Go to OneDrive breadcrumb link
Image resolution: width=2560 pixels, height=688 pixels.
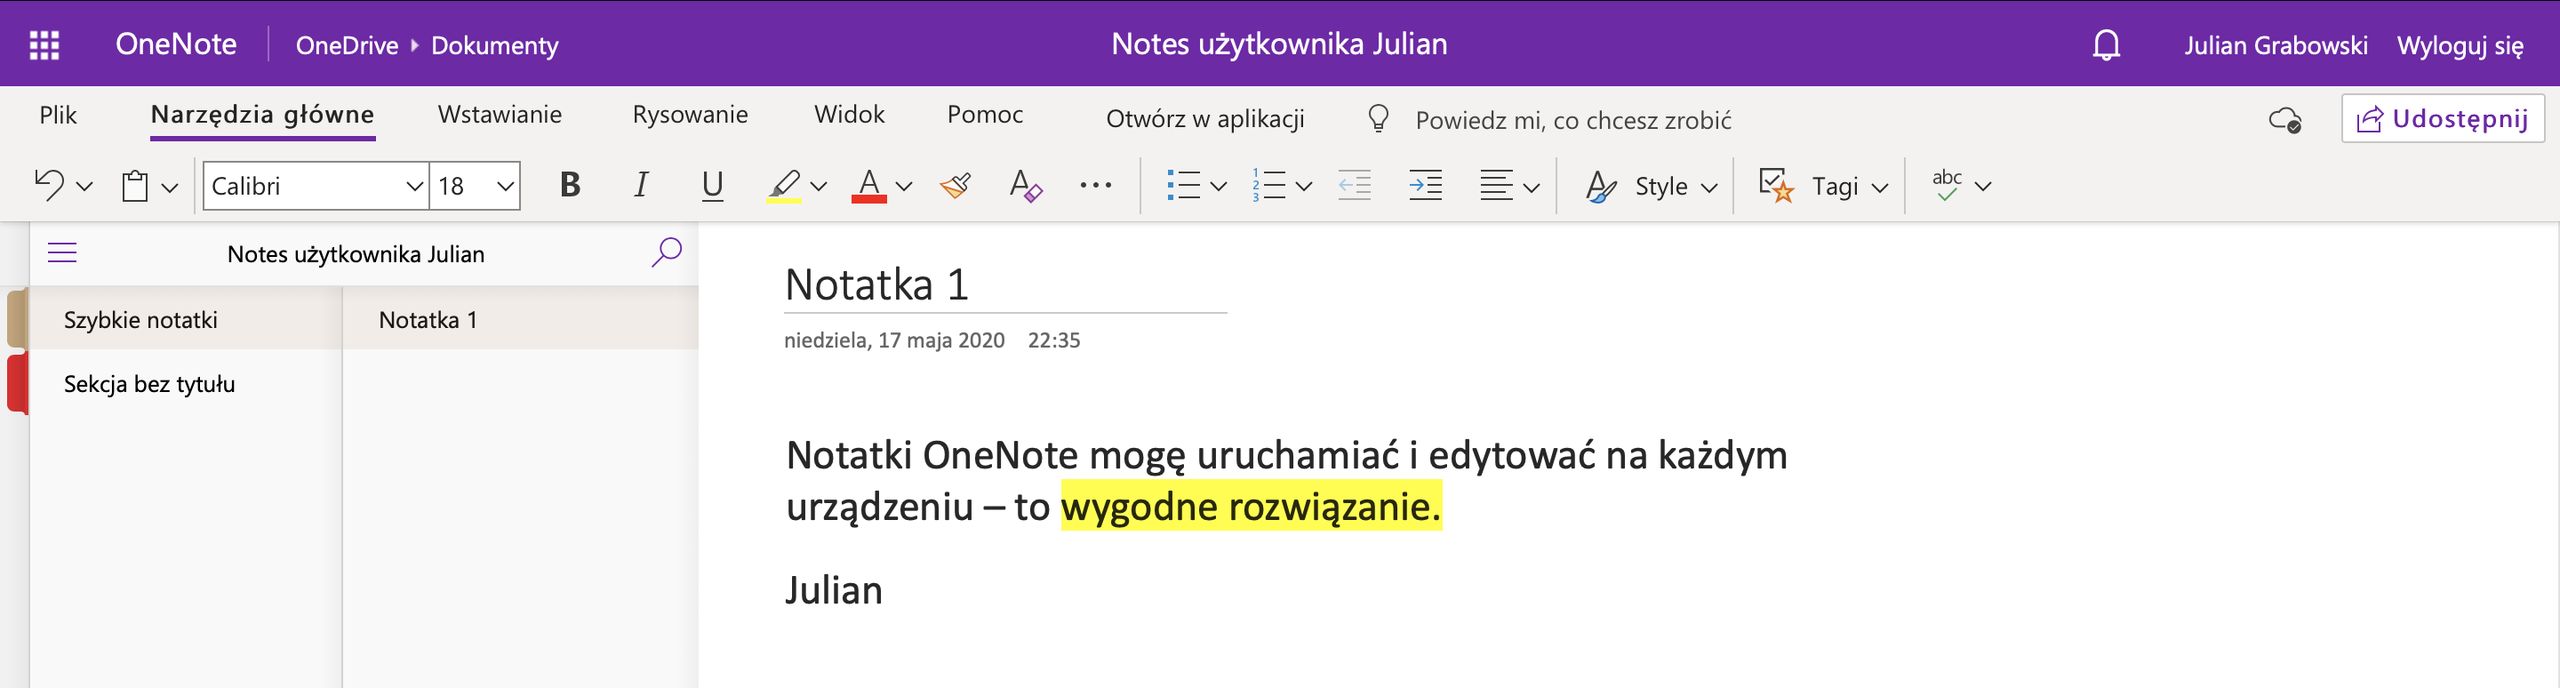pyautogui.click(x=347, y=46)
